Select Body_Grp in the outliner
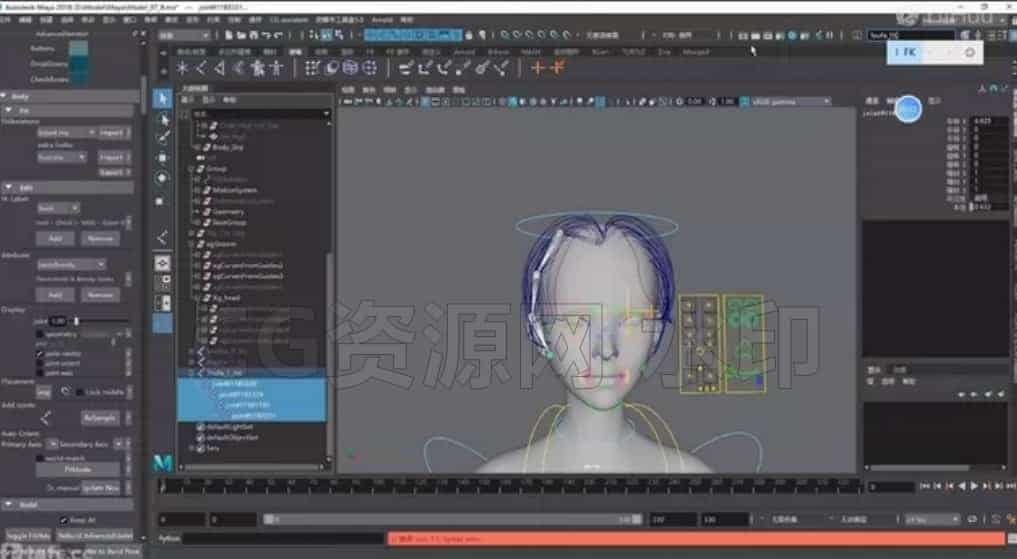Screen dimensions: 1017x559 point(227,147)
